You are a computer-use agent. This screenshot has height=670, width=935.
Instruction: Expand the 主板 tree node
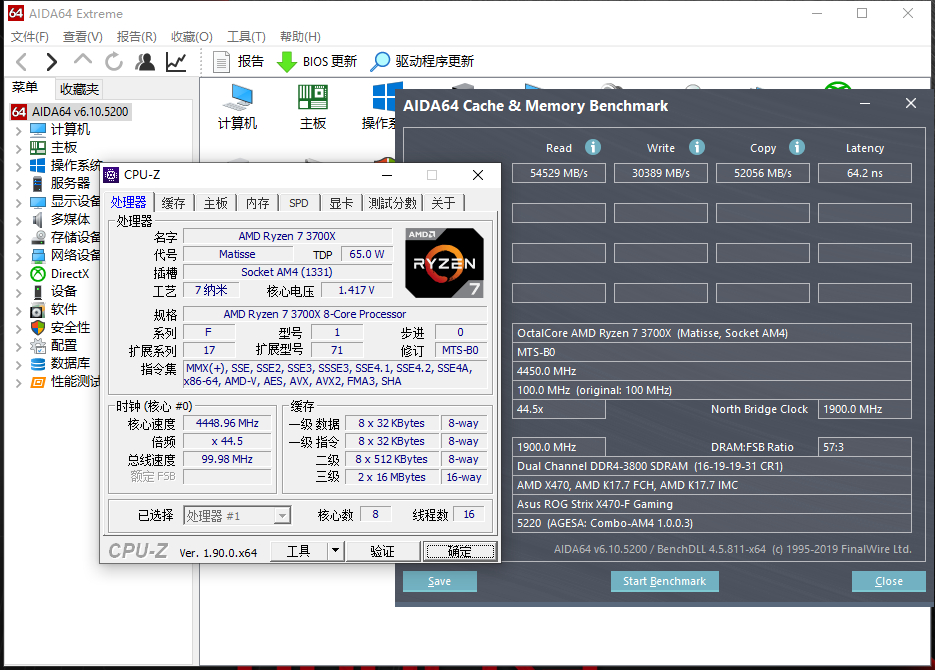pos(18,148)
